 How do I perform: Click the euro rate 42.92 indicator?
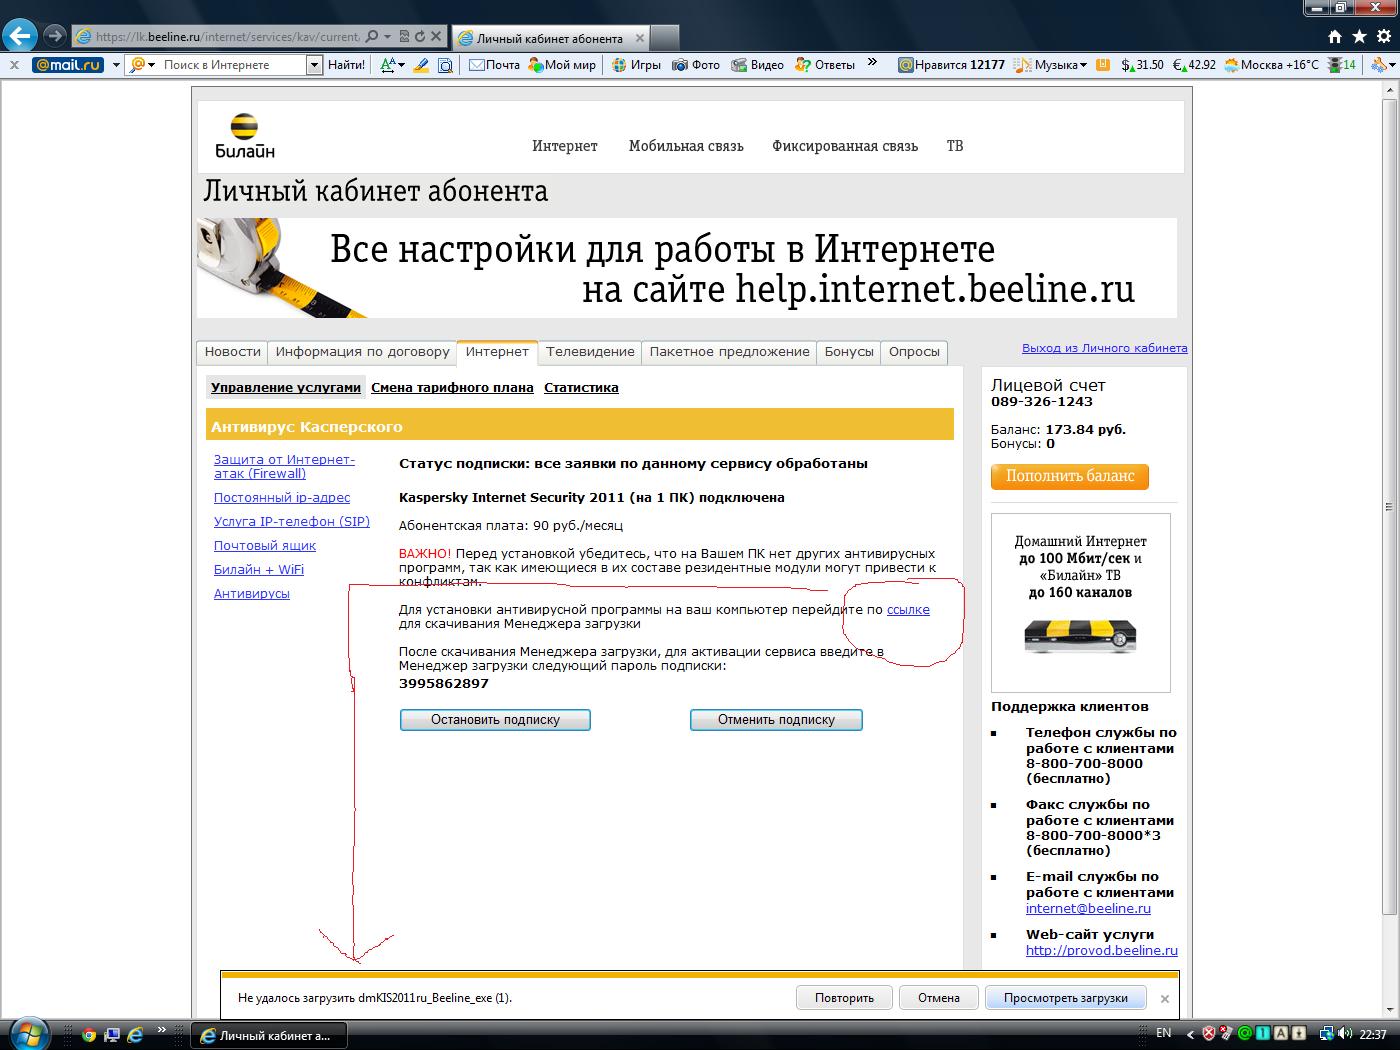coord(1194,65)
